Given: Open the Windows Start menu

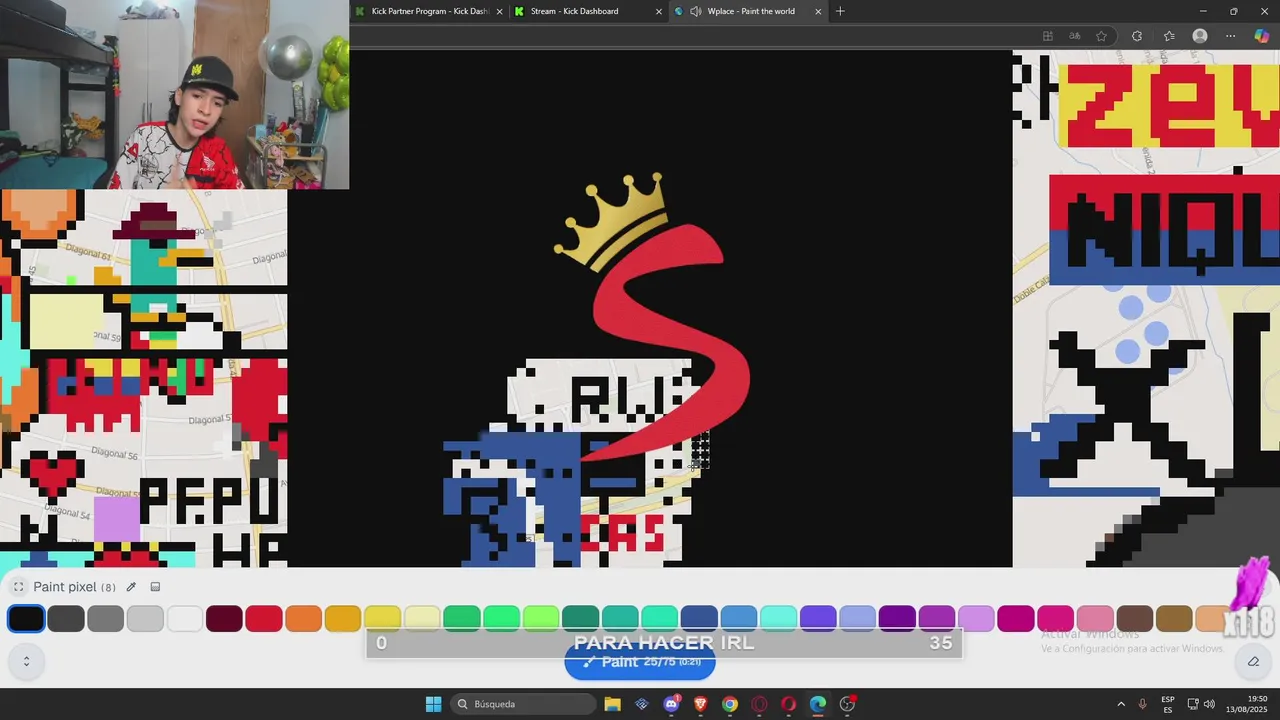Looking at the screenshot, I should [x=433, y=704].
